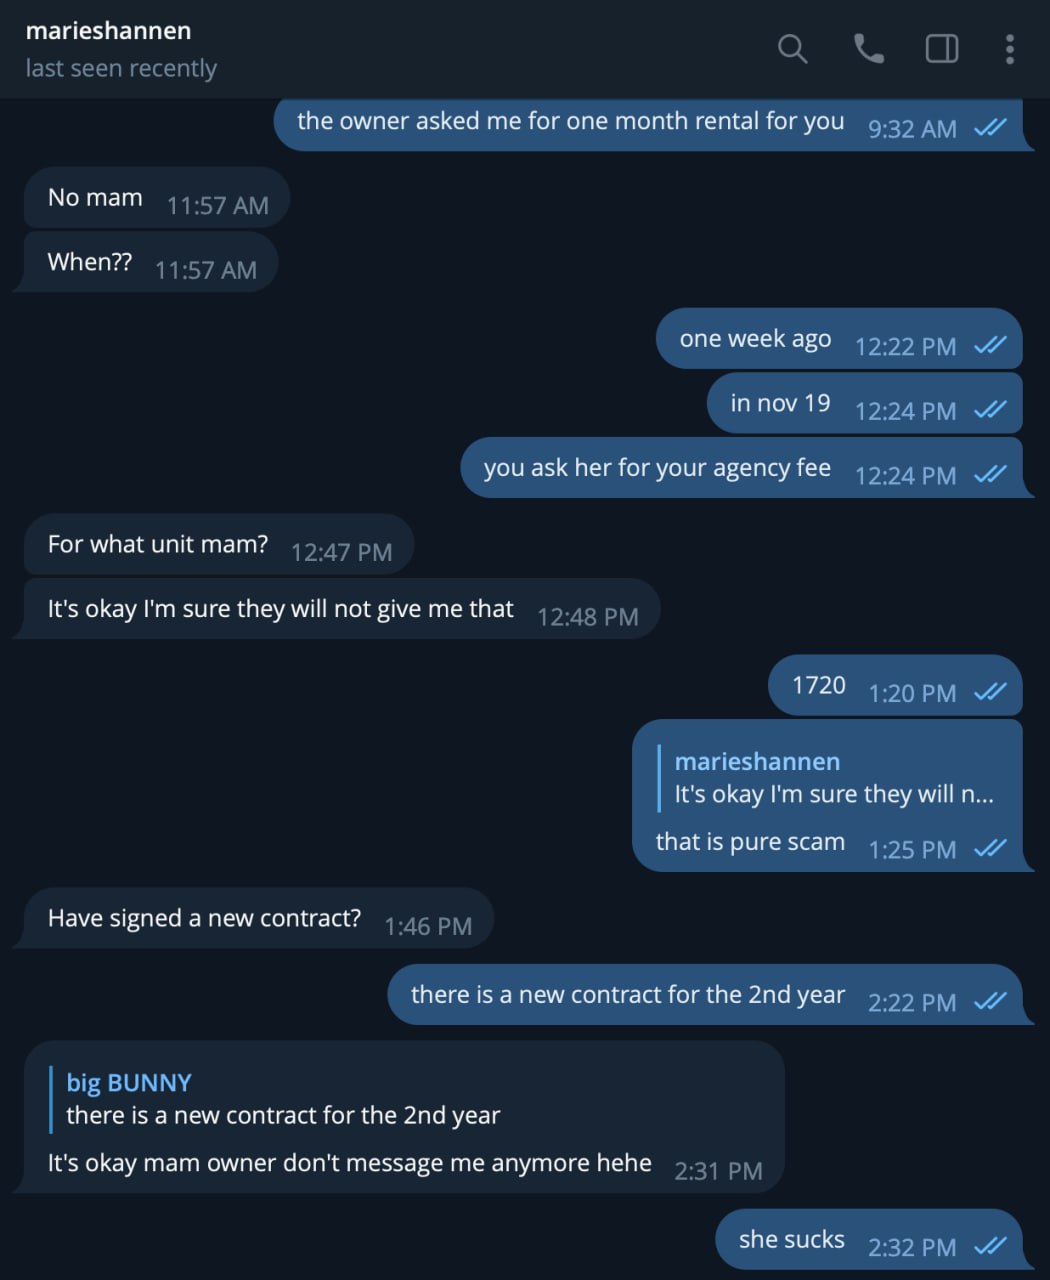Click the 'she sucks' message bubble
1050x1280 pixels.
791,1240
